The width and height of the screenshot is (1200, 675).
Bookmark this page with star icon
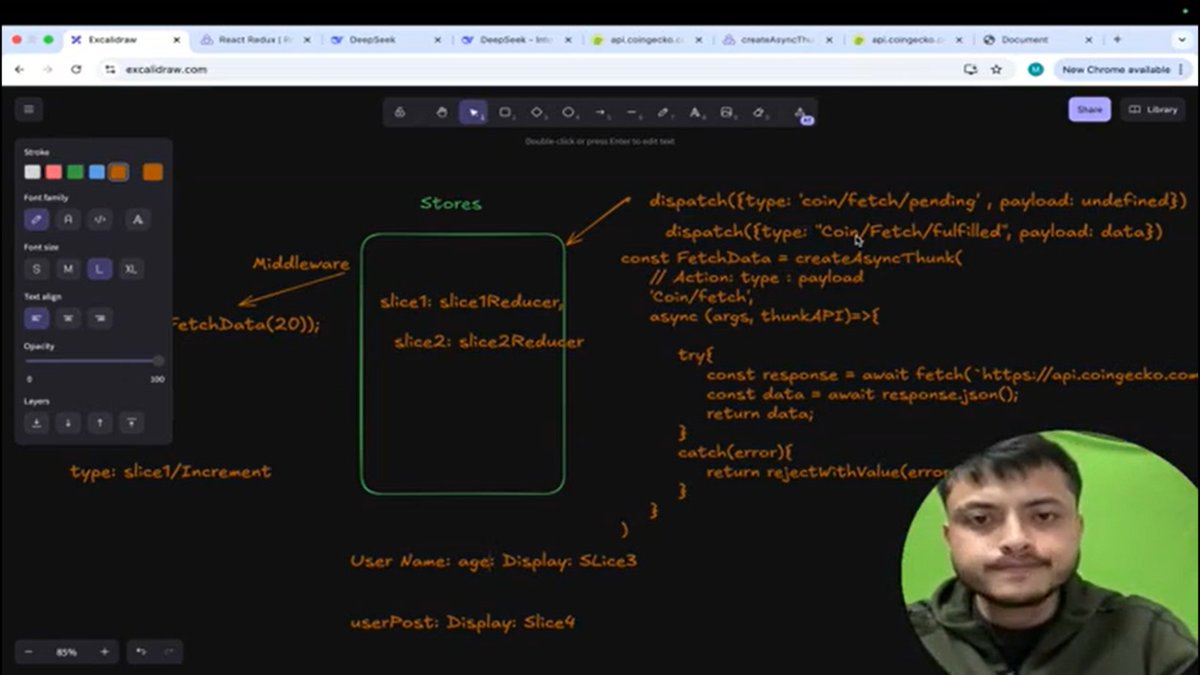pos(996,69)
